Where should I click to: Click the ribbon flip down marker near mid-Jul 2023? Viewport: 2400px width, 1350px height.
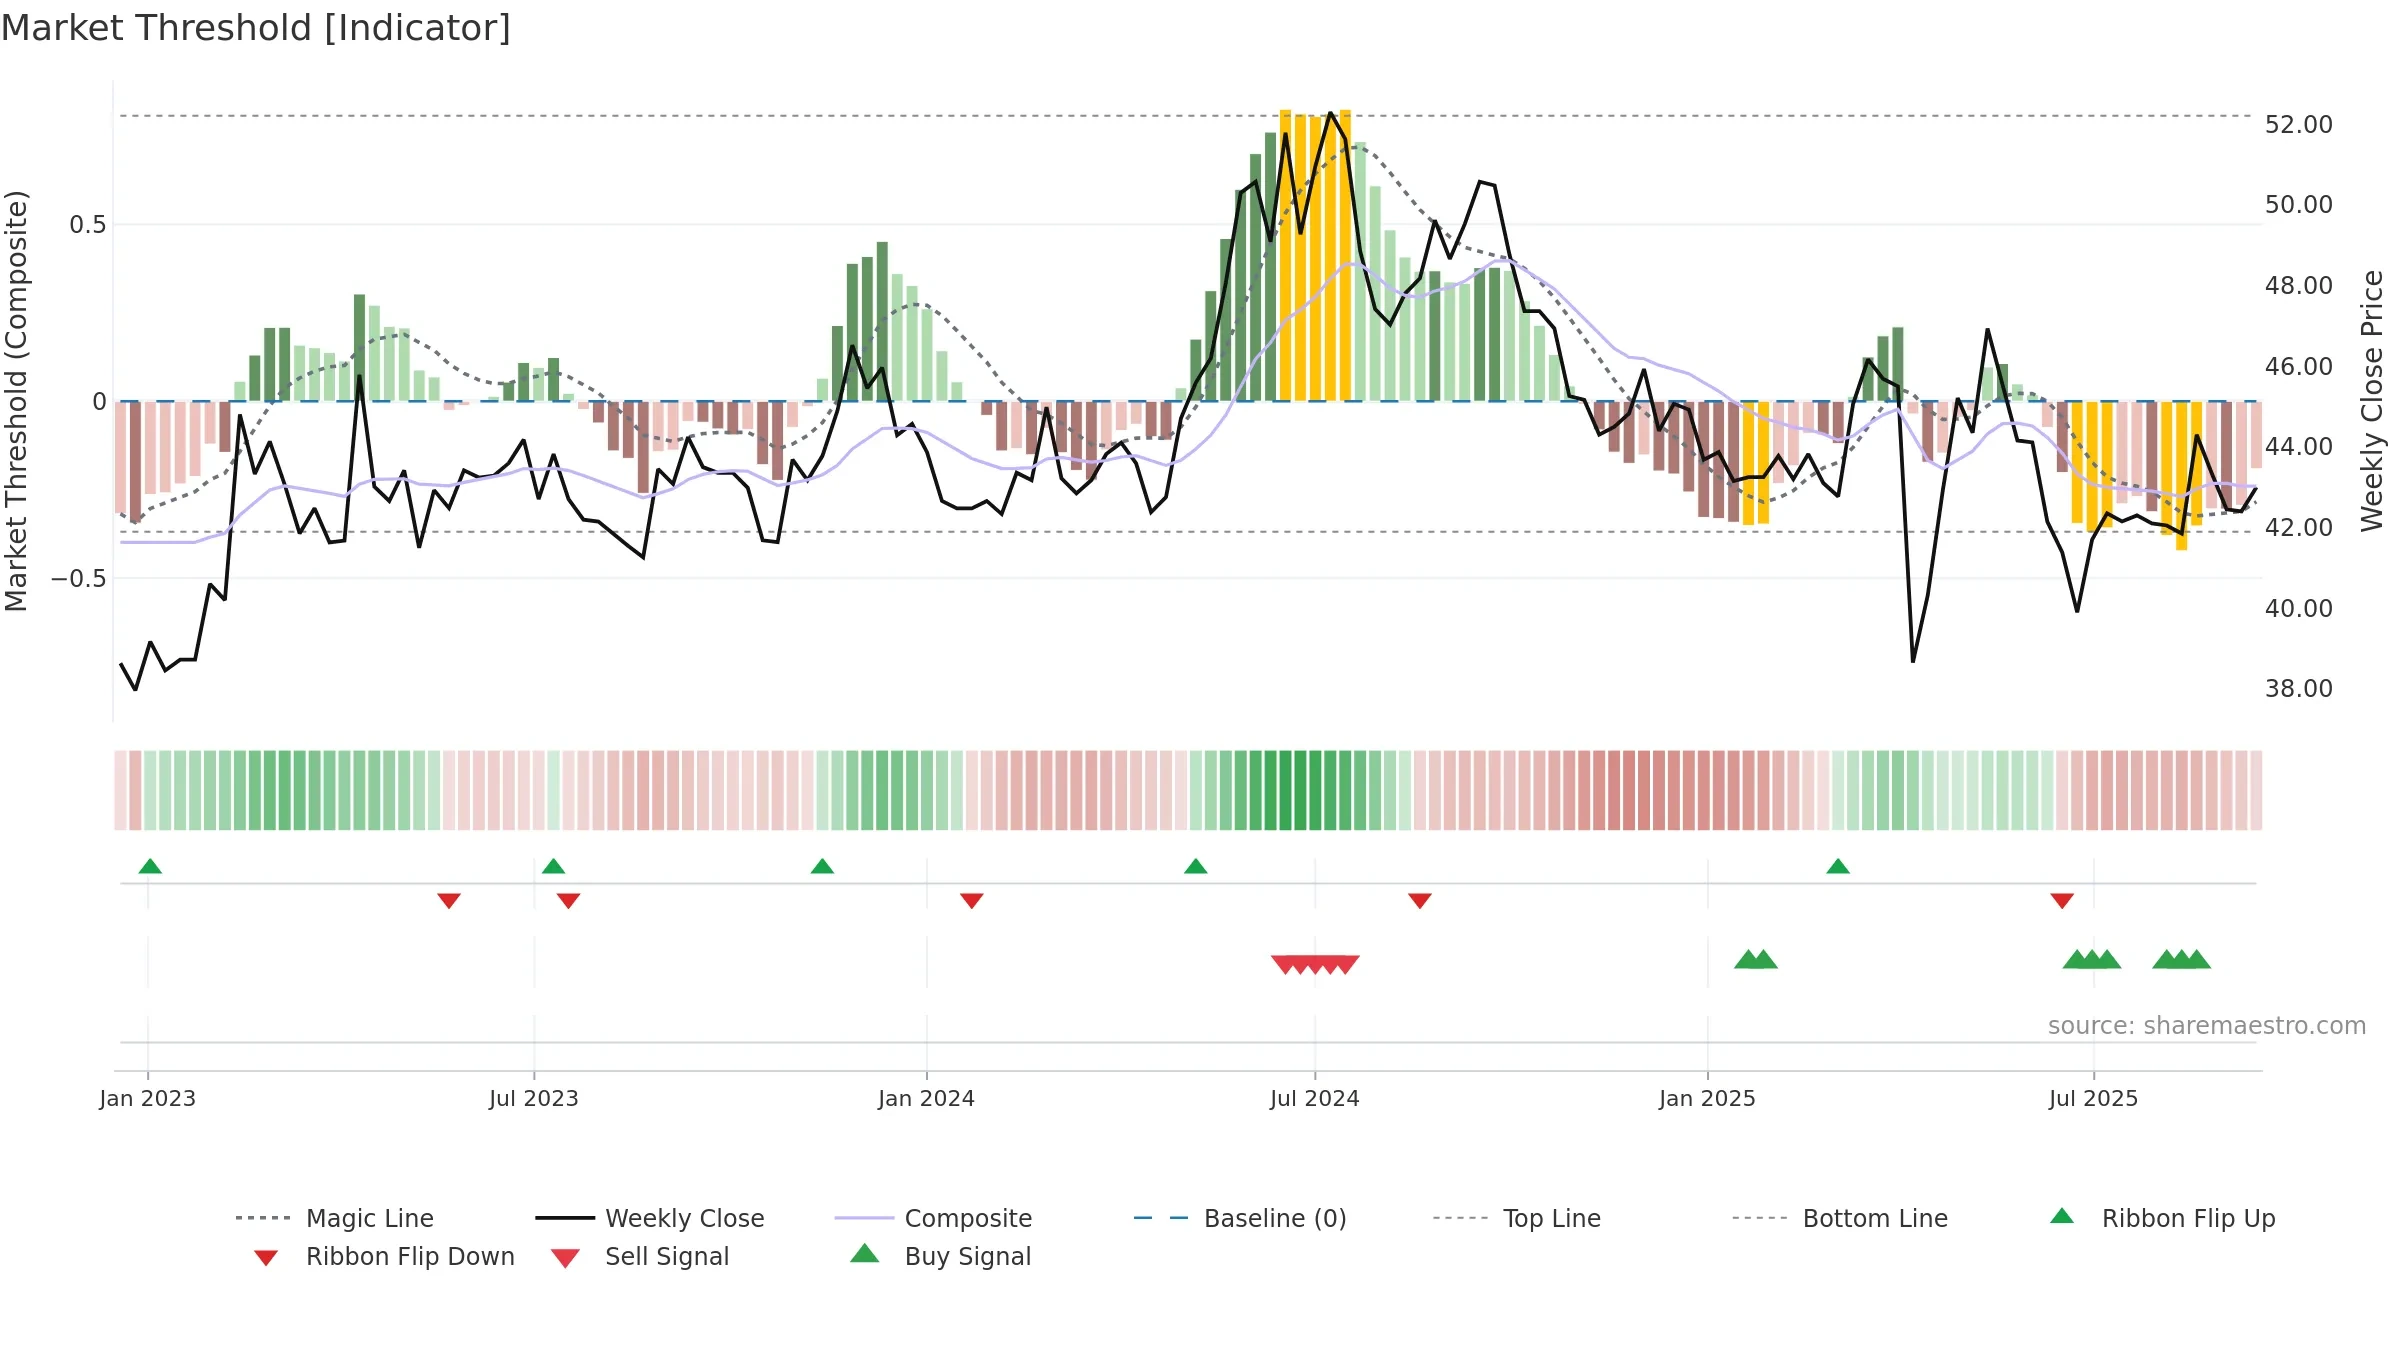click(x=568, y=901)
